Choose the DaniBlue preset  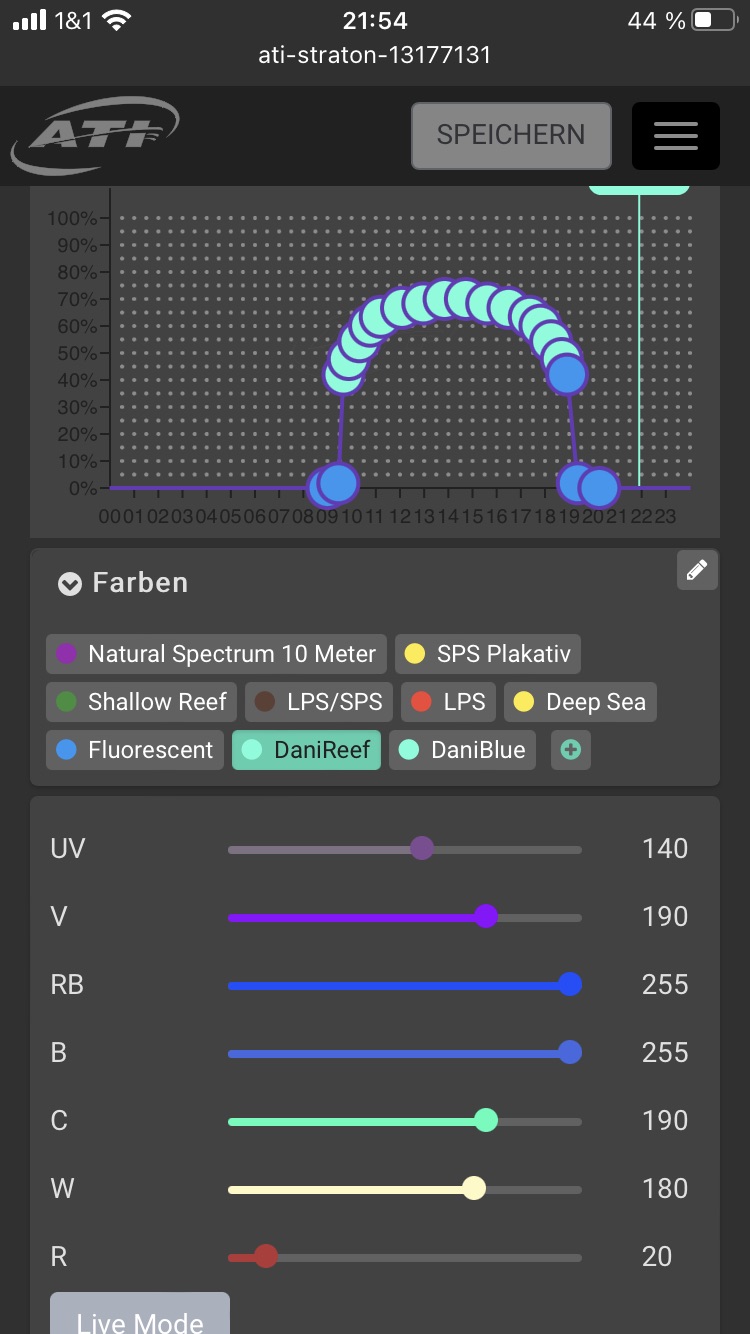pyautogui.click(x=462, y=750)
